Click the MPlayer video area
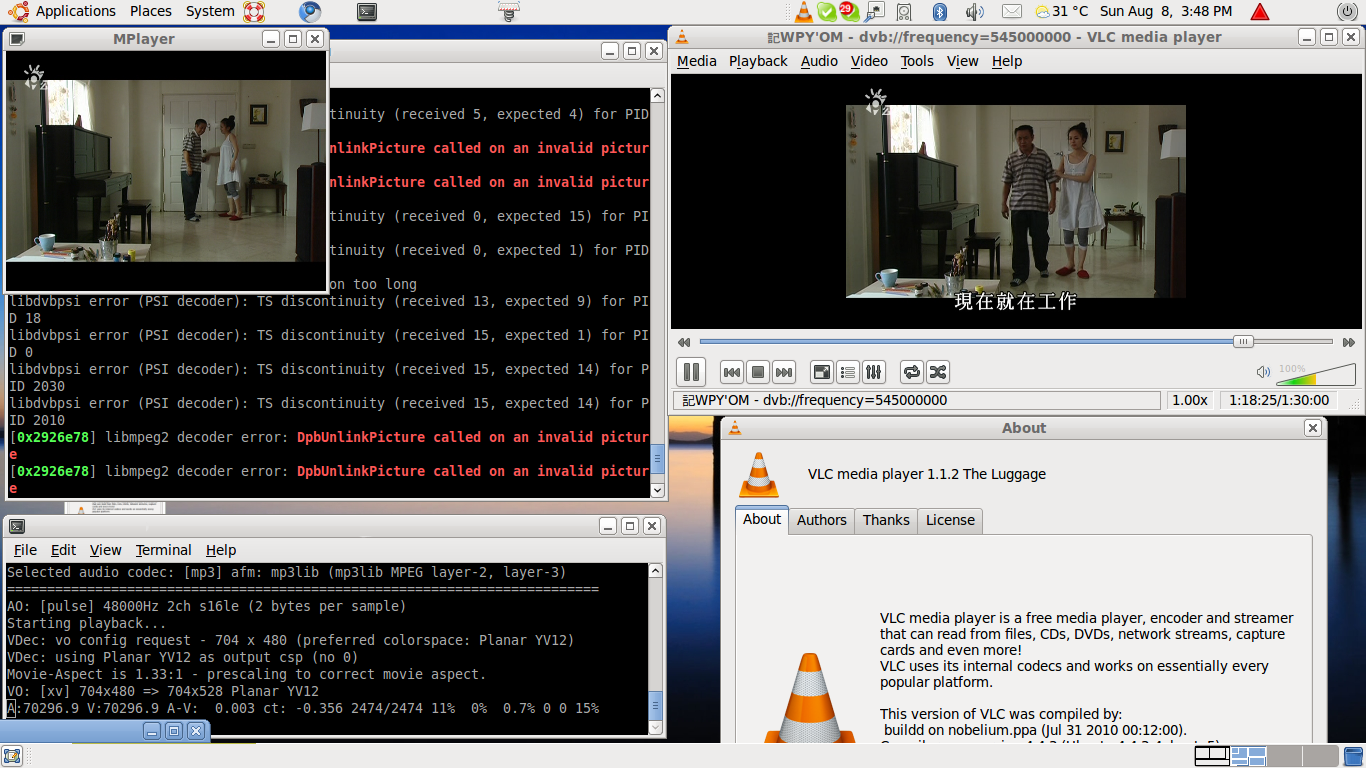Image resolution: width=1366 pixels, height=768 pixels. [x=166, y=171]
